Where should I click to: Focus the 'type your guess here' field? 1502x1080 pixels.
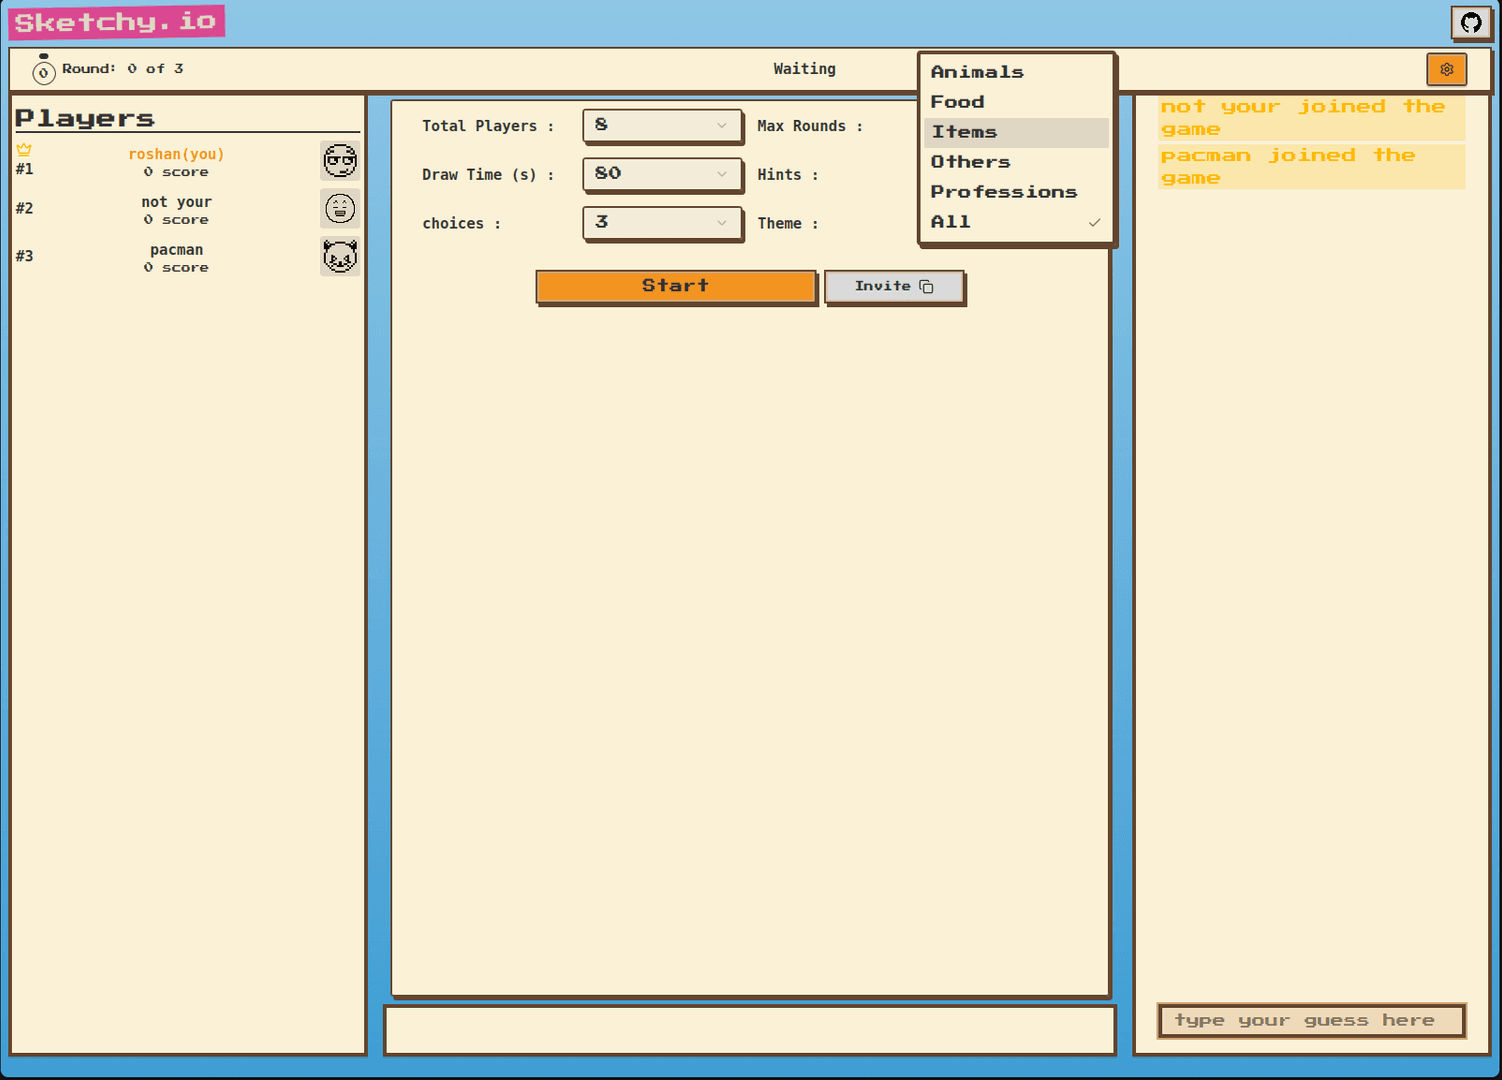pos(1311,1021)
